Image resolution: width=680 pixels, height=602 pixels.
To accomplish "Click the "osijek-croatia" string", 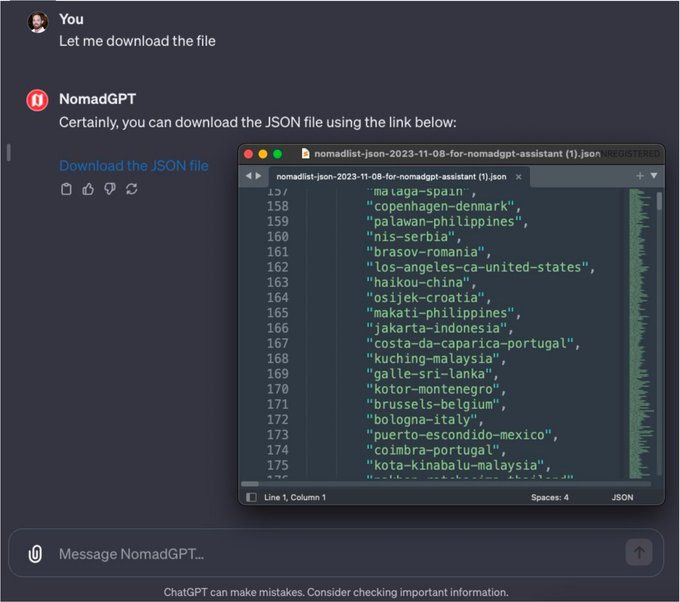I will coord(425,298).
